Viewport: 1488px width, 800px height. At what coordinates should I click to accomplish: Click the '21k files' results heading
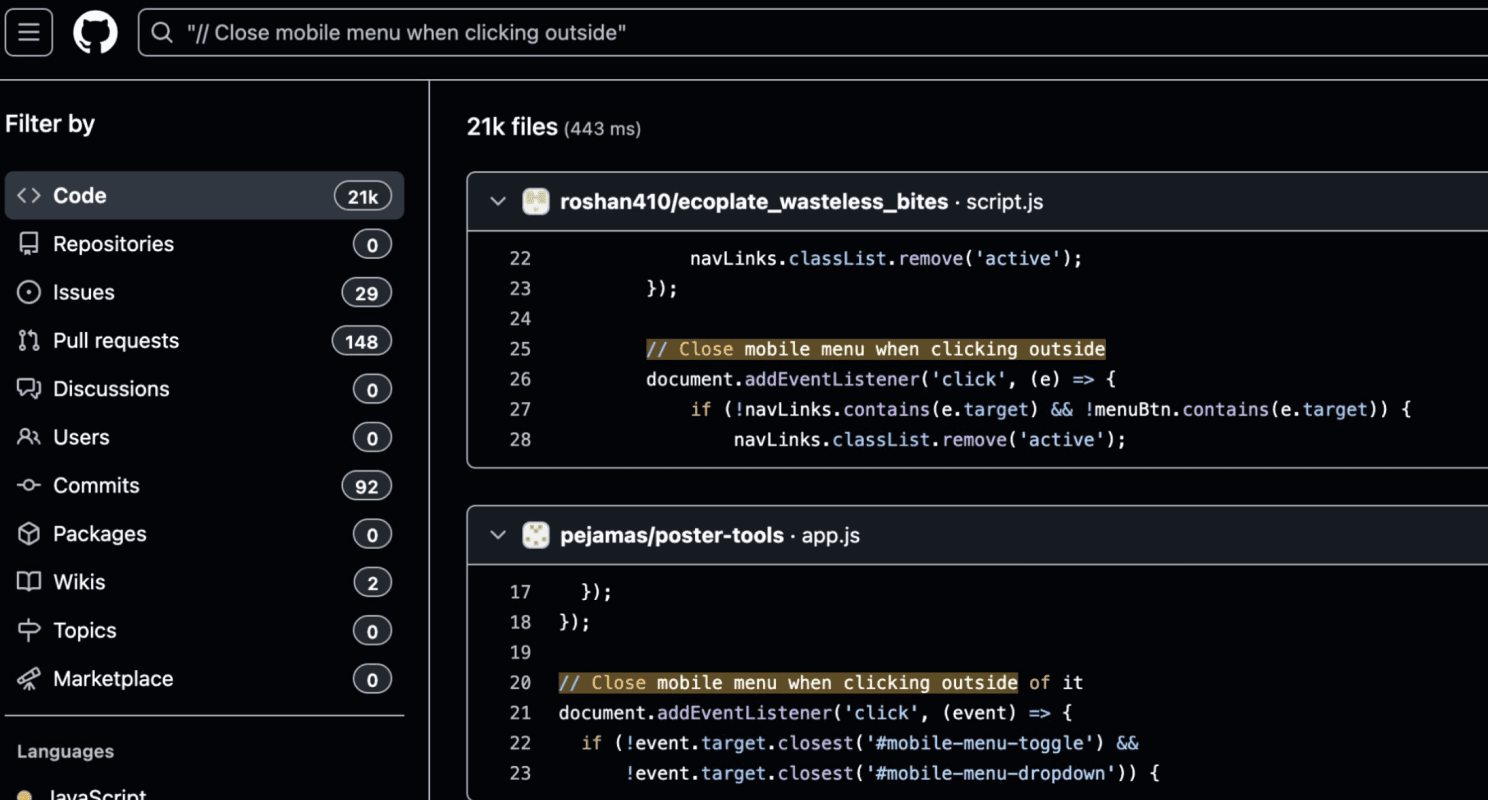[x=512, y=127]
